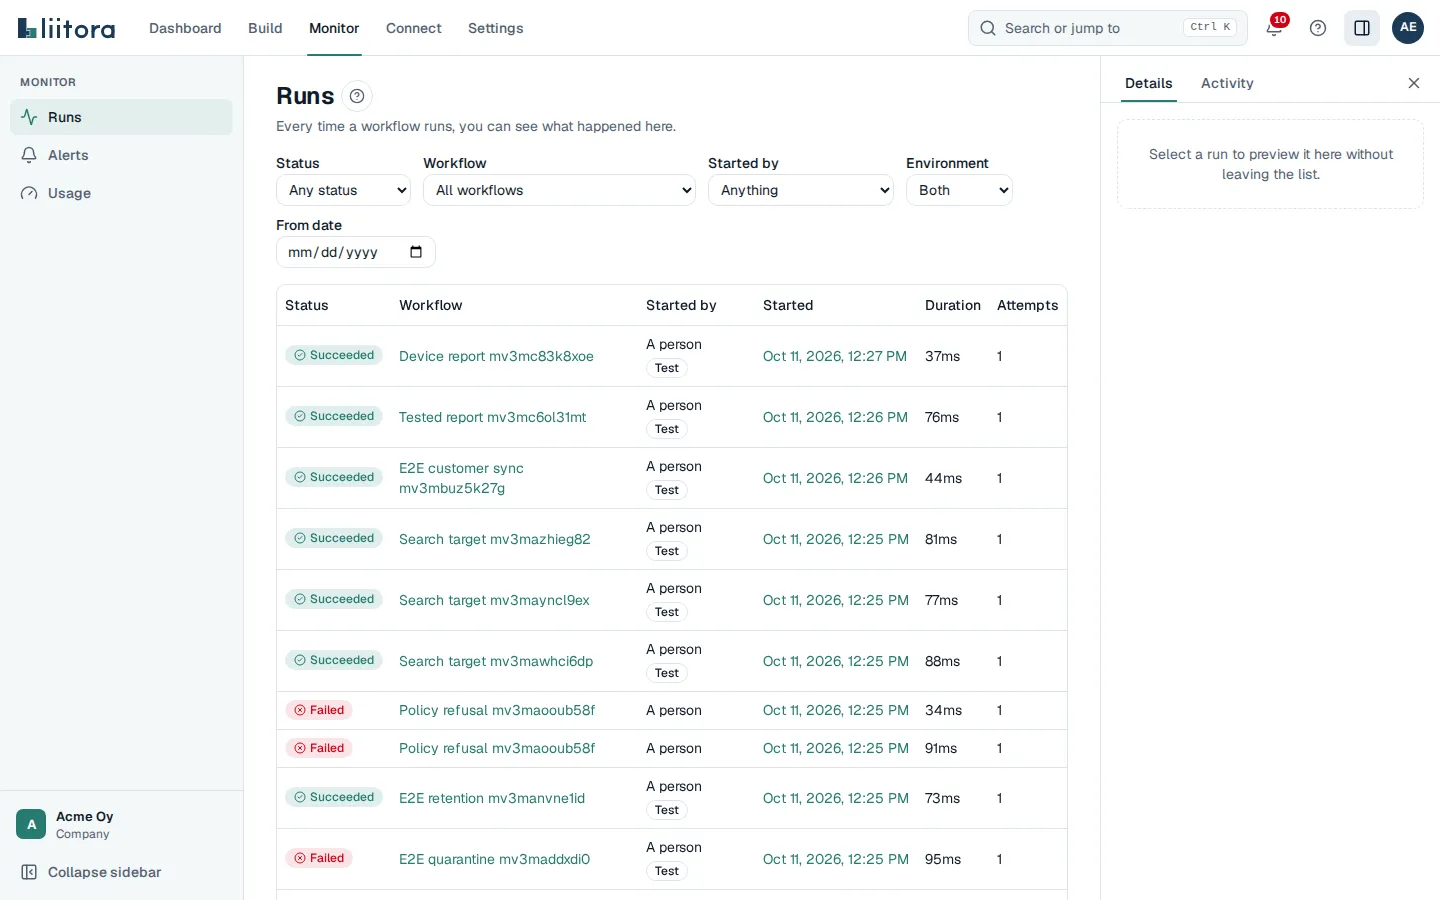Open Policy refusal run lasting 34ms
The image size is (1440, 900).
pyautogui.click(x=497, y=710)
